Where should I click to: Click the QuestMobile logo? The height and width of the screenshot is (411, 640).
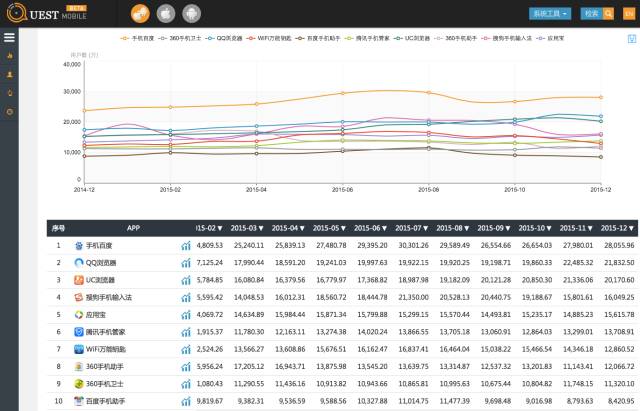47,13
